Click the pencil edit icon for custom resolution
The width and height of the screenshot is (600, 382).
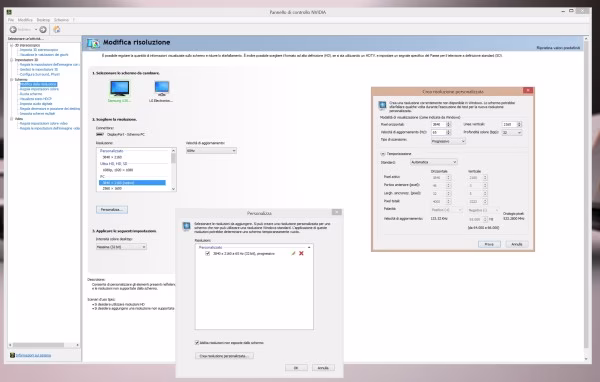point(293,253)
